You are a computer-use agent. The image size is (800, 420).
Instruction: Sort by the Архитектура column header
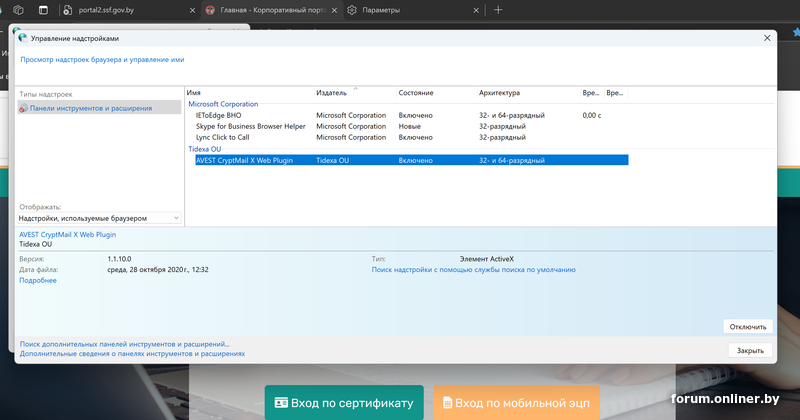tap(529, 93)
